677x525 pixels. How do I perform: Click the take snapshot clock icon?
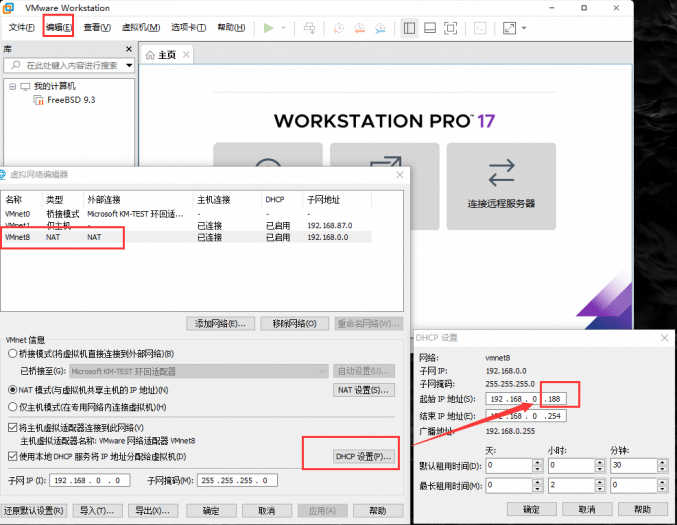(x=338, y=28)
